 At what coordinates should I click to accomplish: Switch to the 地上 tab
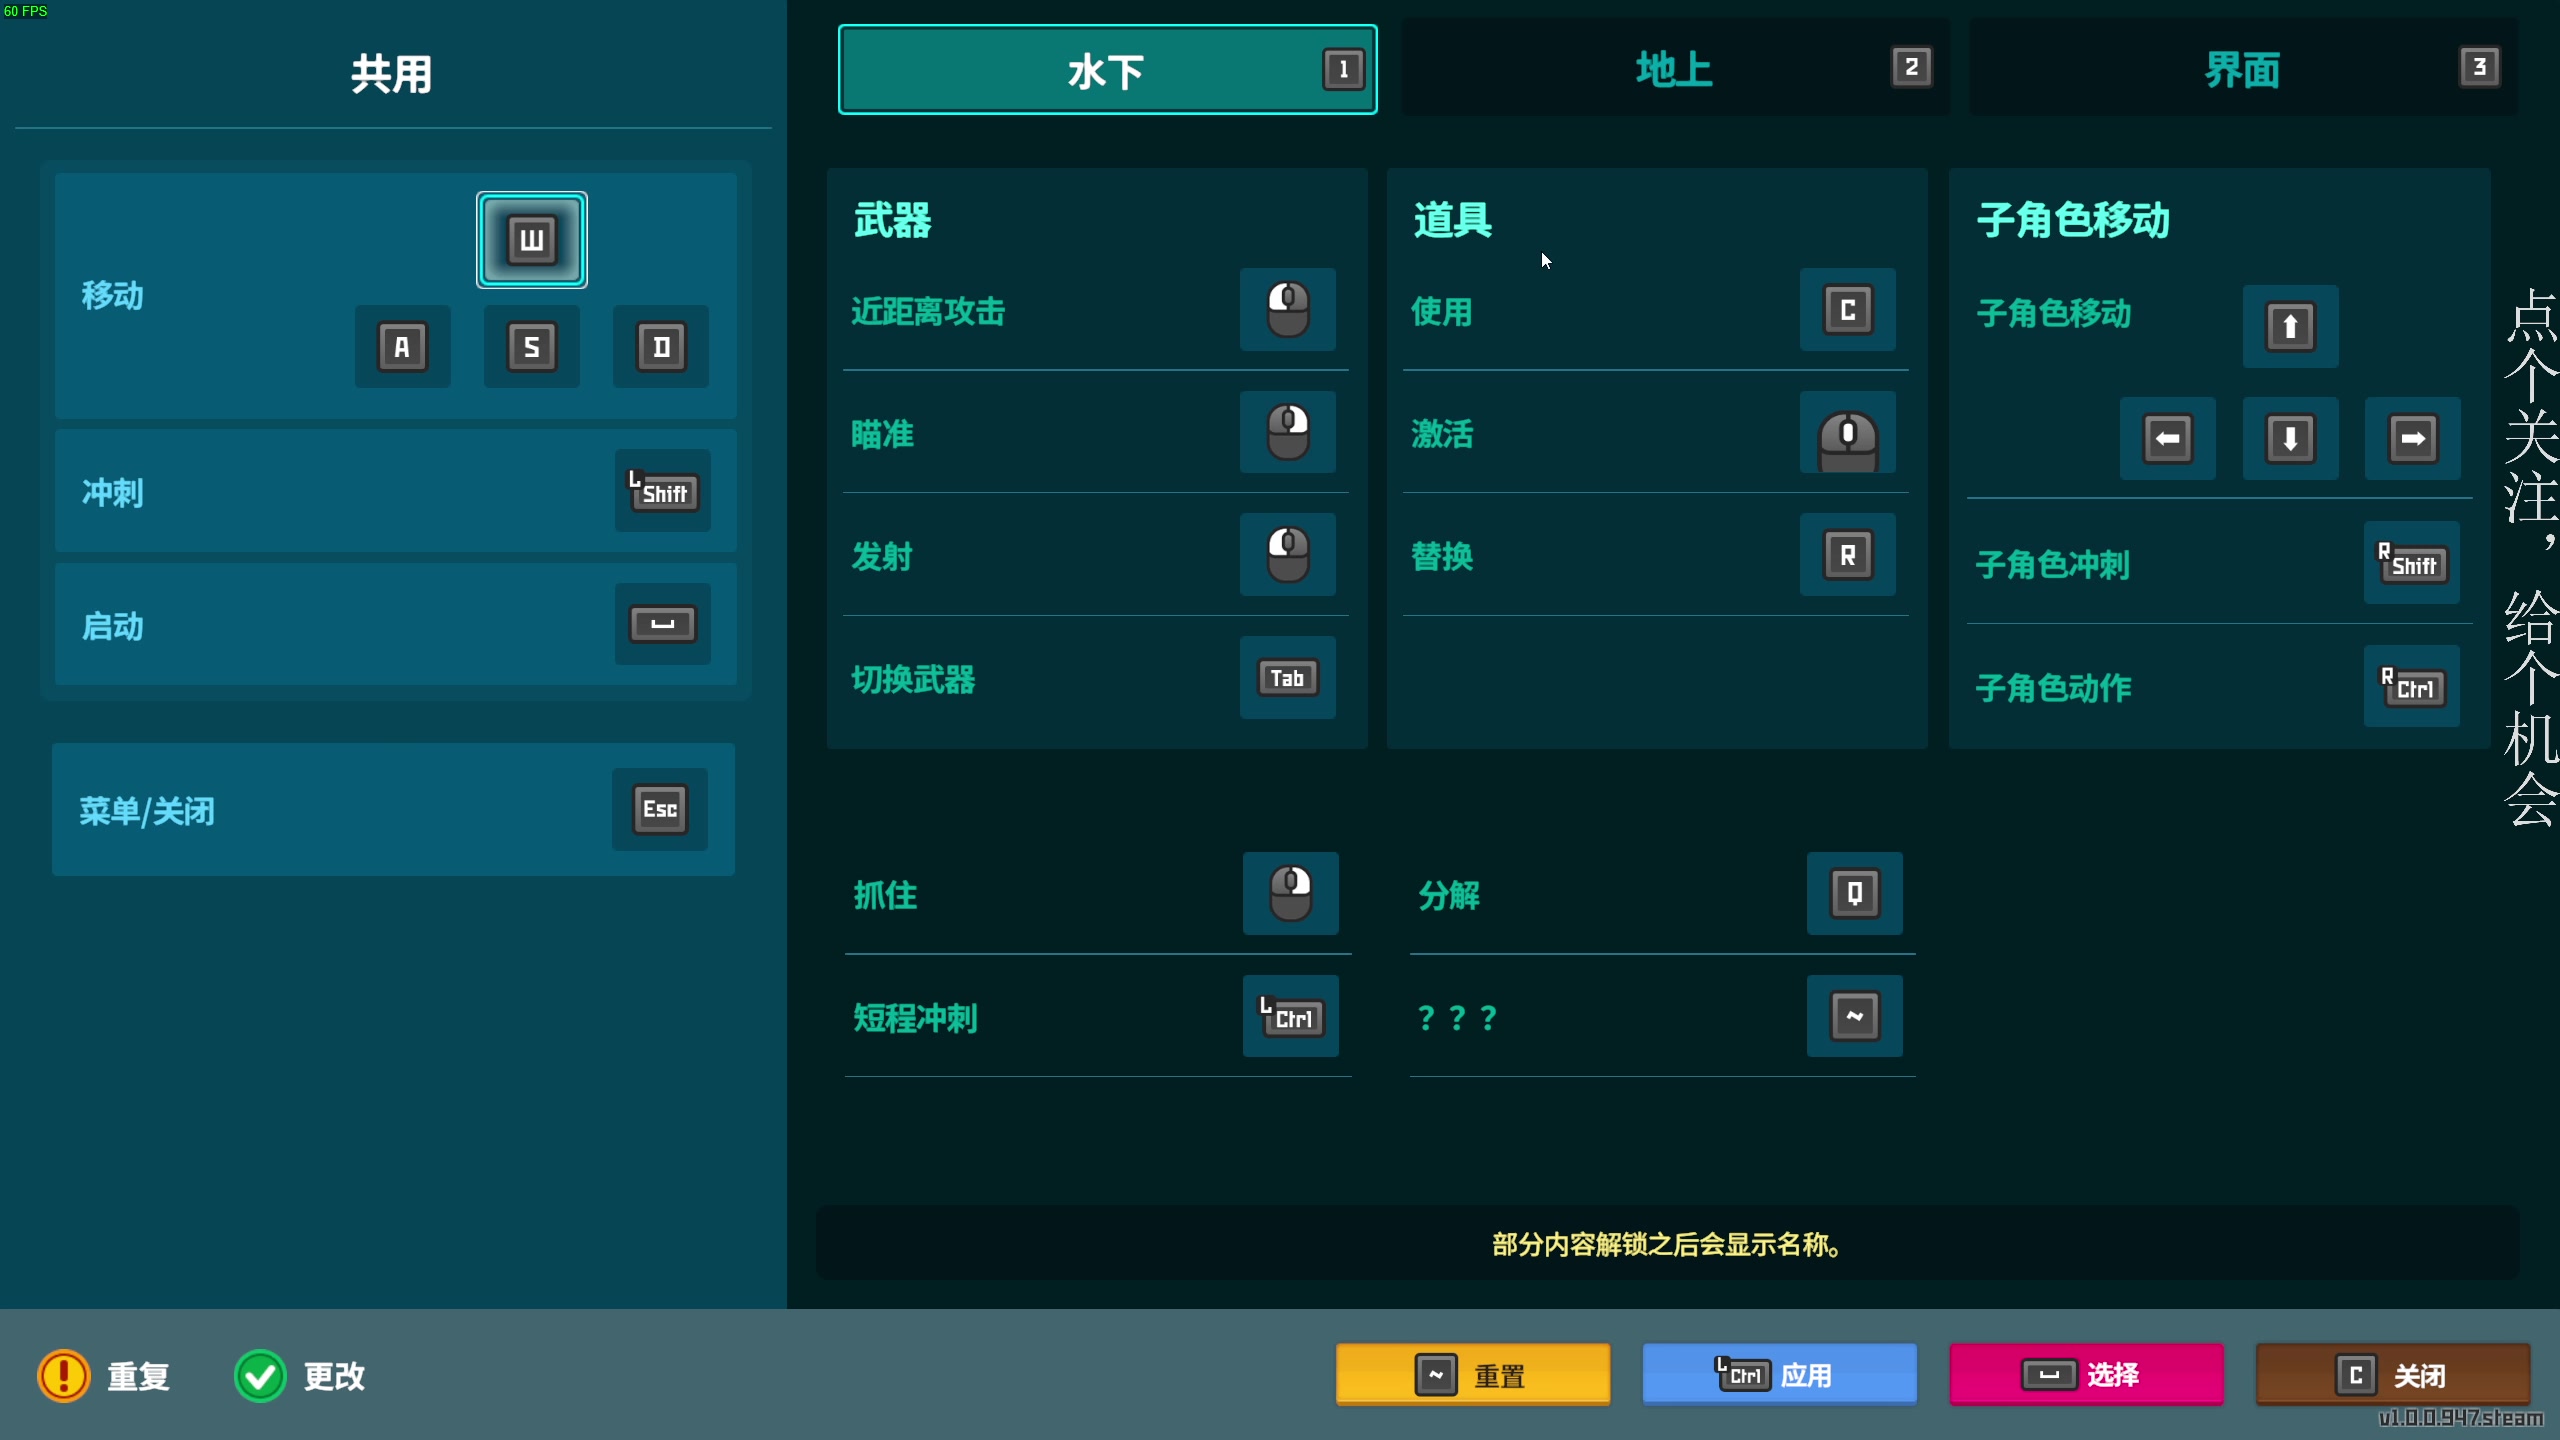point(1676,68)
